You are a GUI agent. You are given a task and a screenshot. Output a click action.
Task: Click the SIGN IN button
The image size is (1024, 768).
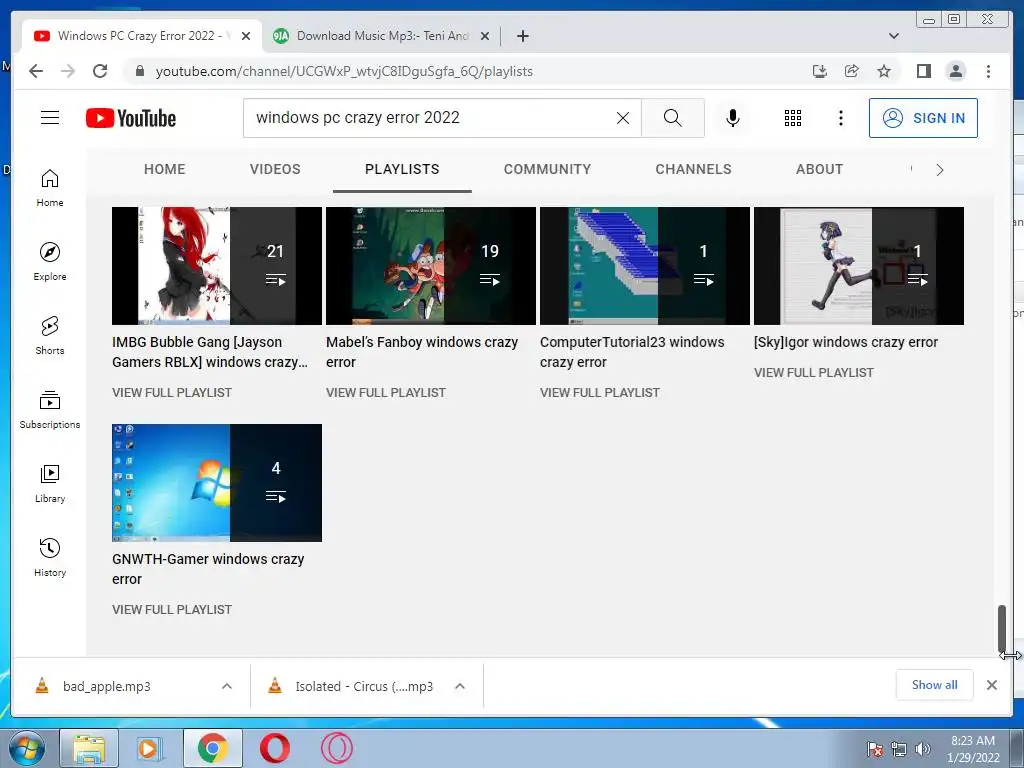pyautogui.click(x=923, y=118)
